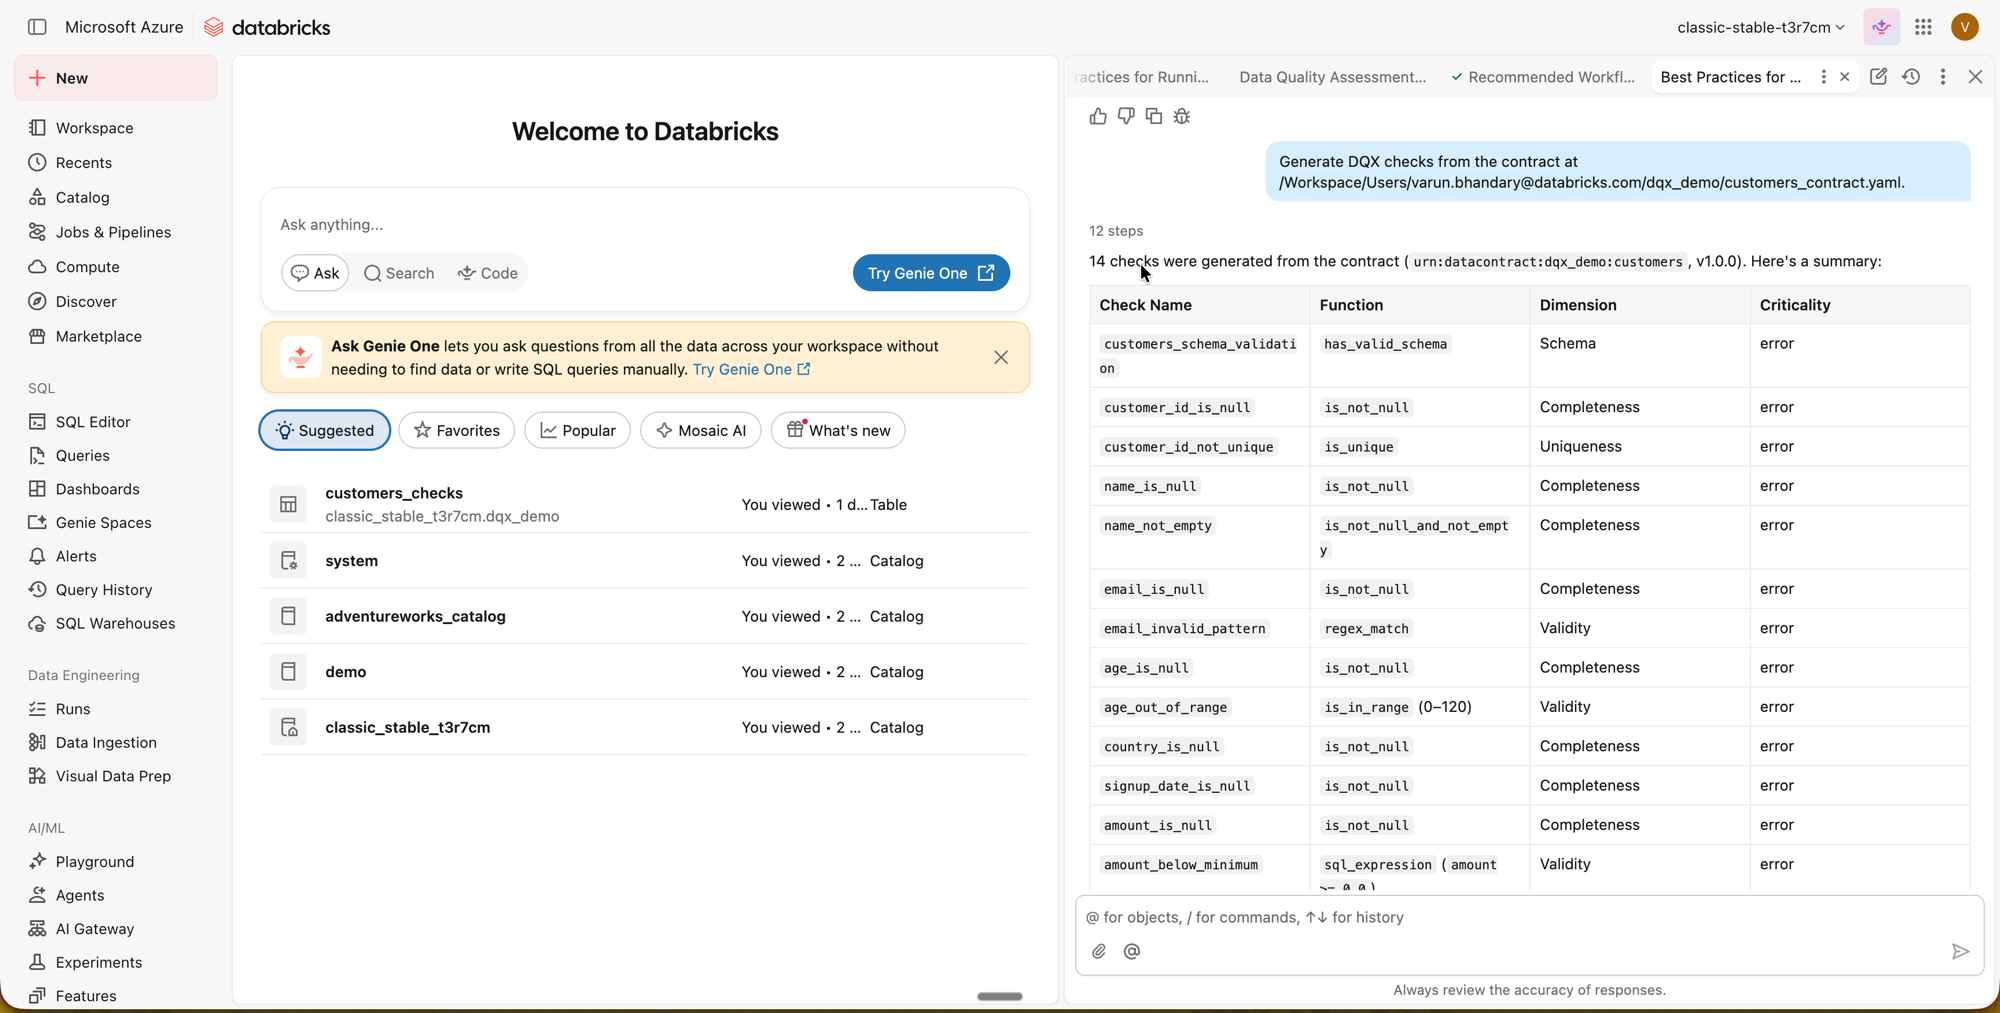
Task: Click the Try Genie One button
Action: coord(931,273)
